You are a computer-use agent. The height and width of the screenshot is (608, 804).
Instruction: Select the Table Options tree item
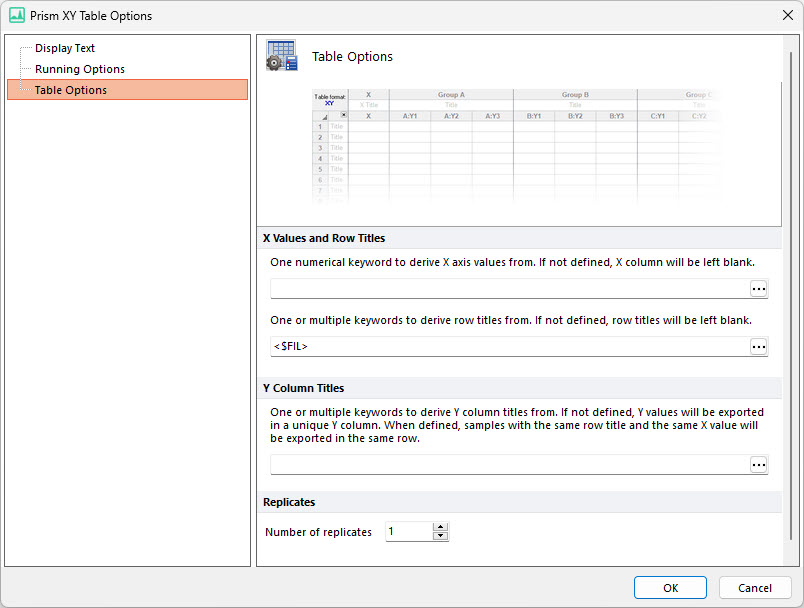pos(71,90)
